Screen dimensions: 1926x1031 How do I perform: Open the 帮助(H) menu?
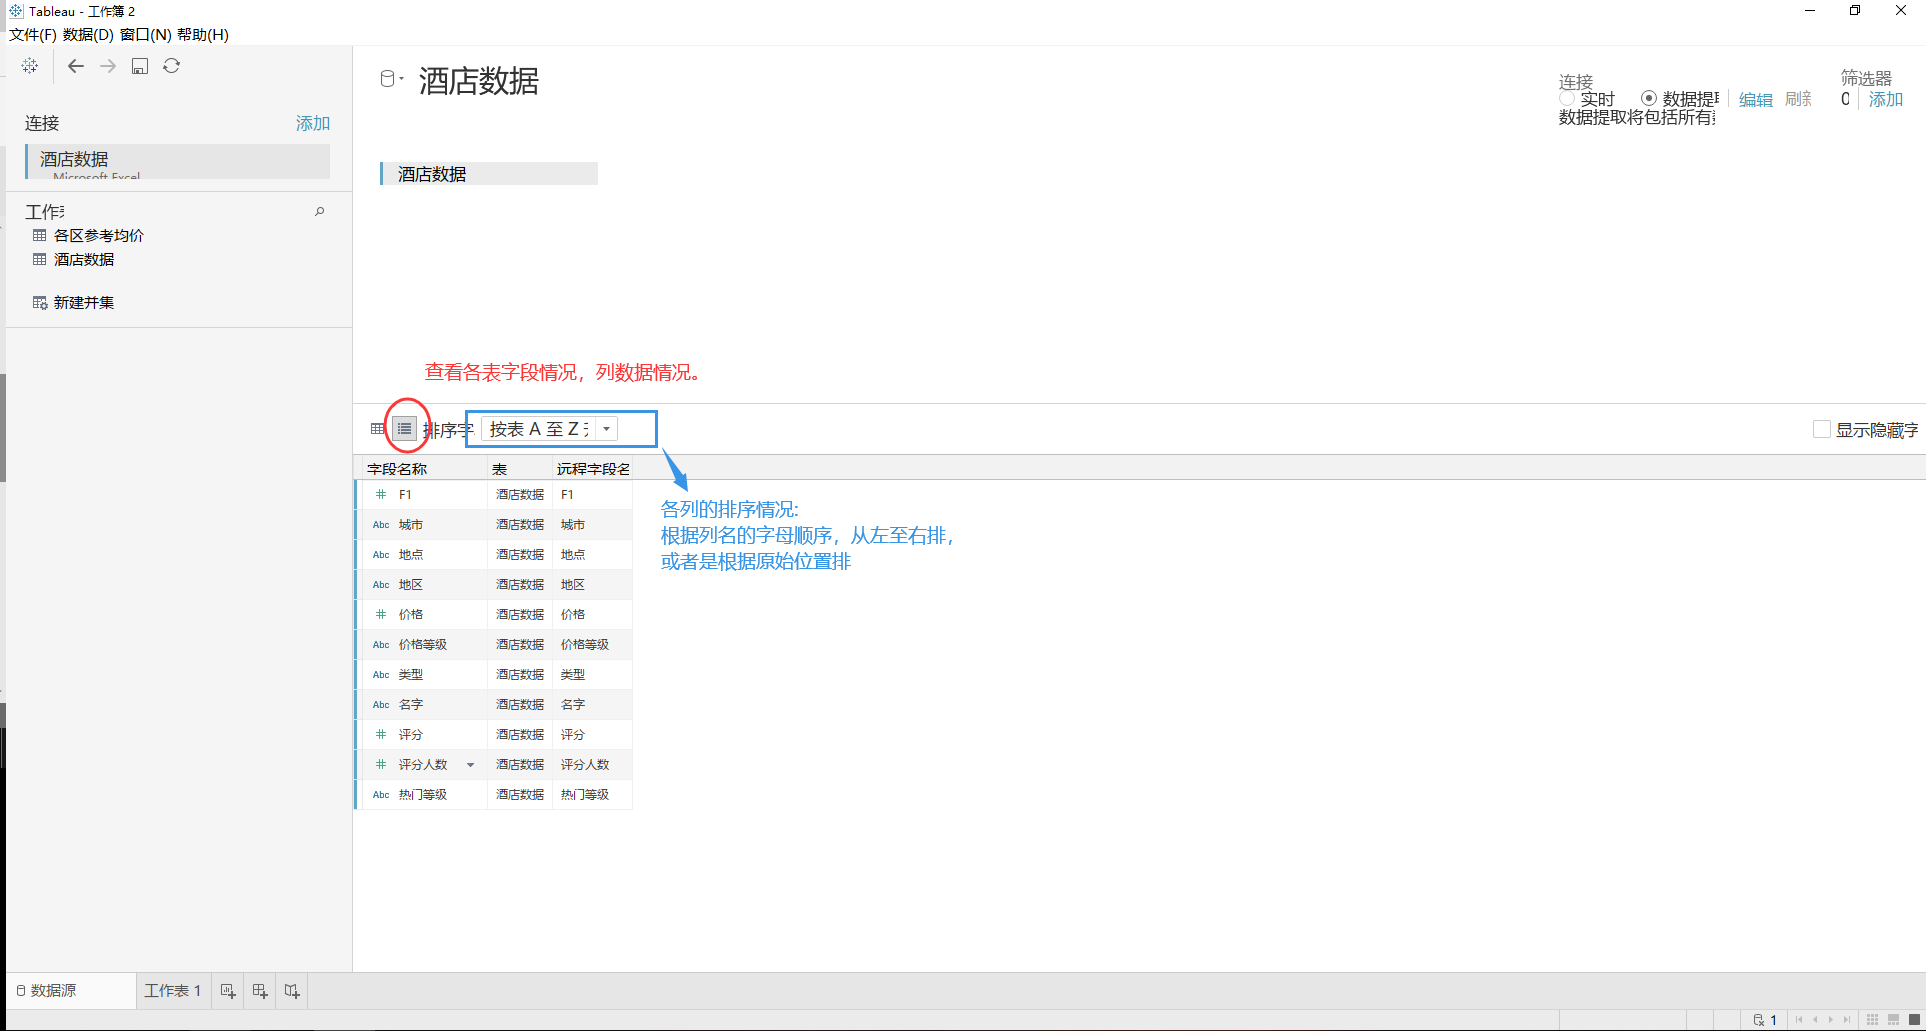pyautogui.click(x=203, y=34)
